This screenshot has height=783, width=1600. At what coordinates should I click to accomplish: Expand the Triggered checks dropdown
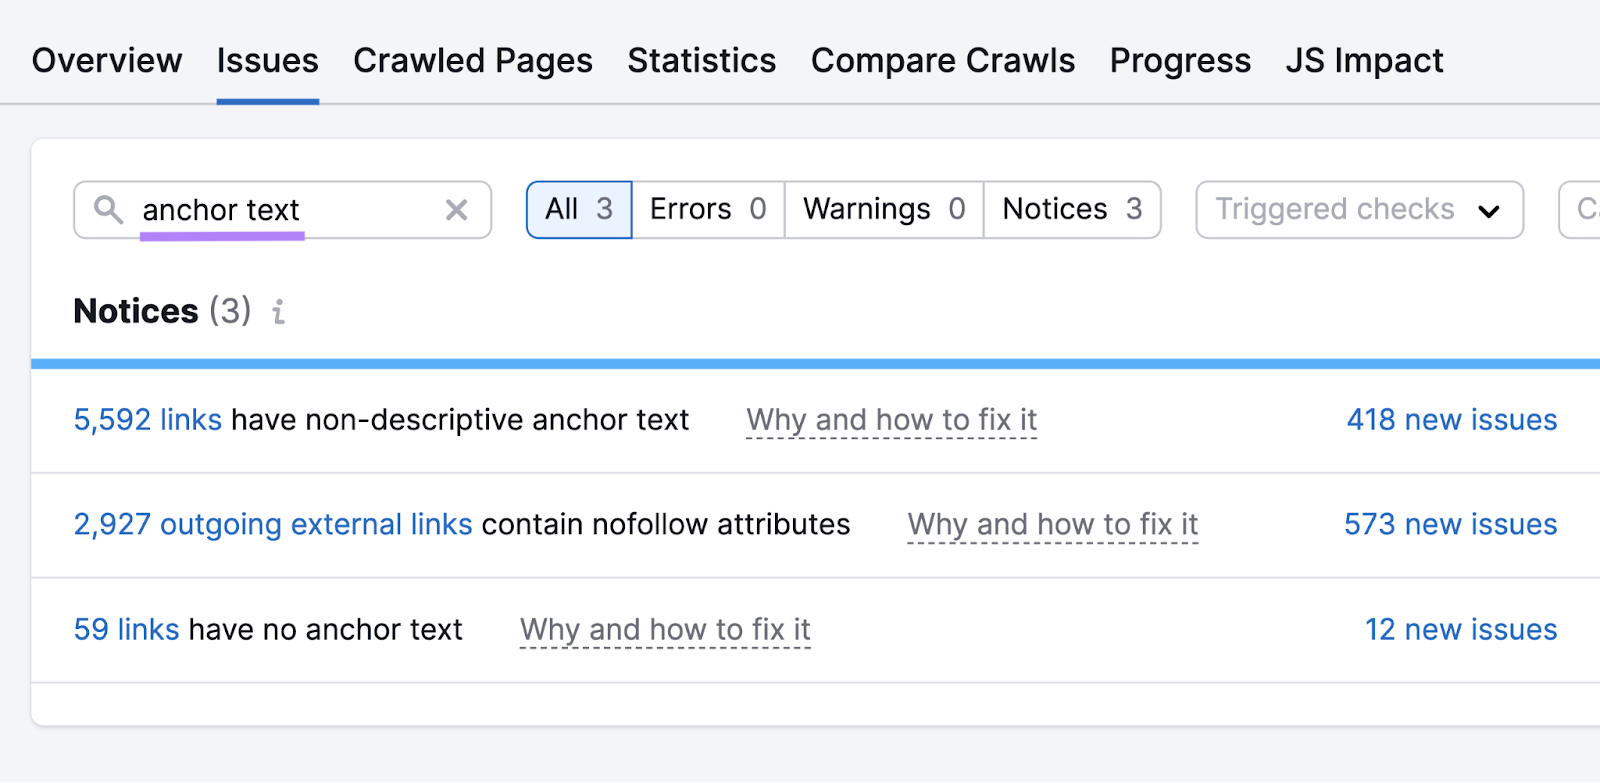click(1359, 210)
